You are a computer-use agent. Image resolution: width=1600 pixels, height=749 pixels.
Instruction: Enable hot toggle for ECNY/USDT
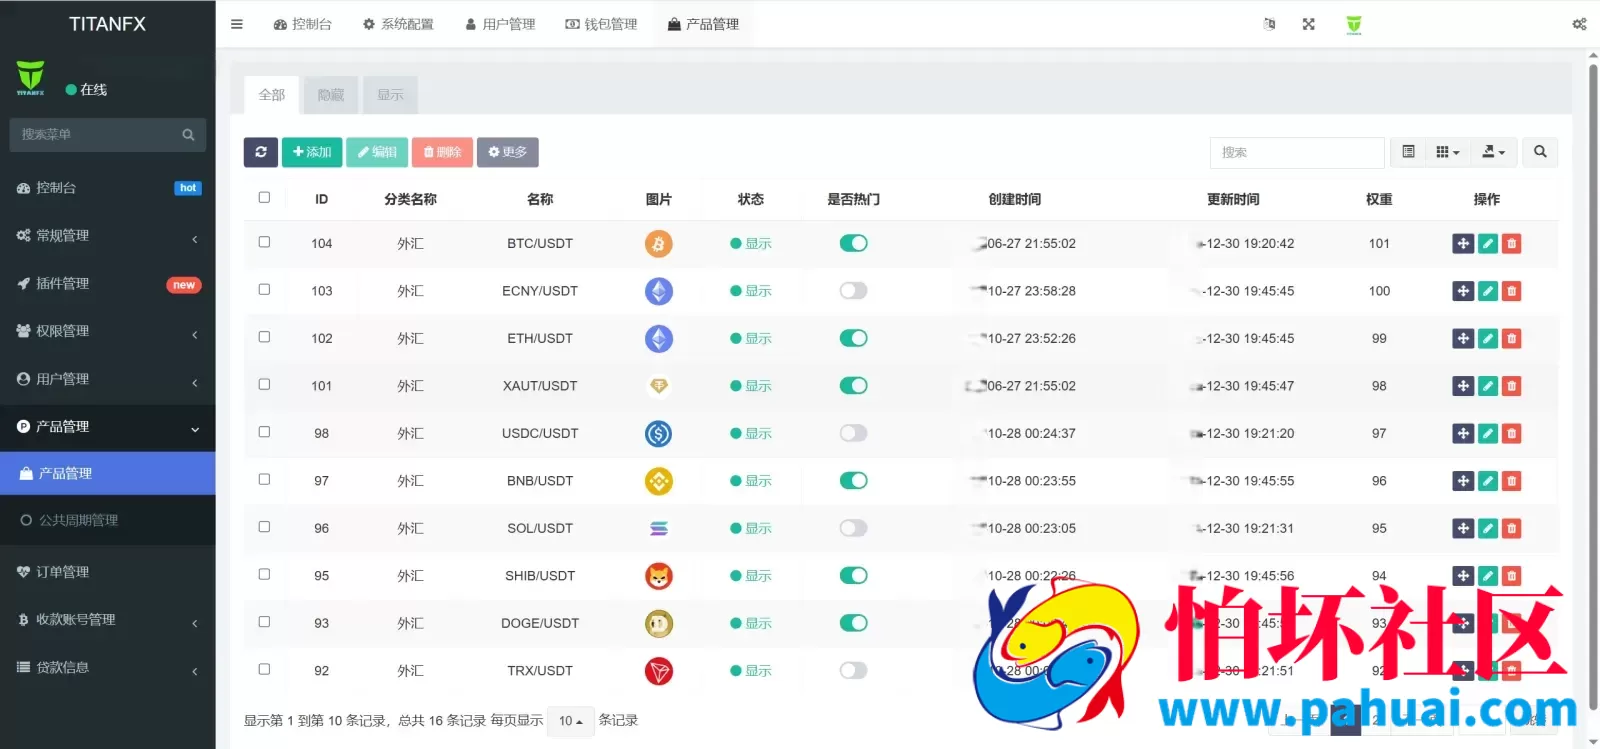pyautogui.click(x=853, y=291)
